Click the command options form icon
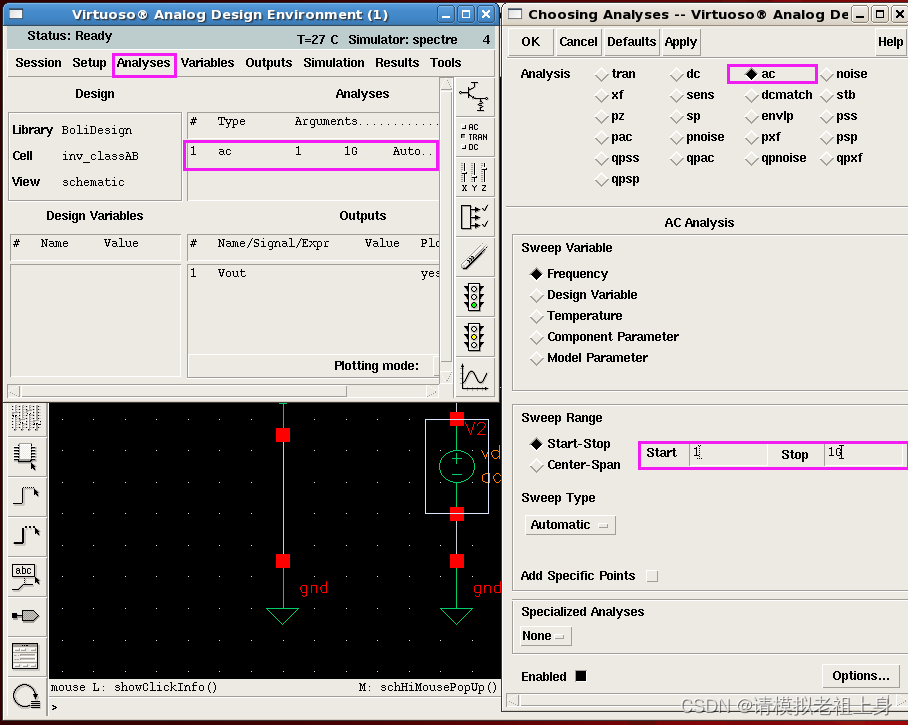The image size is (908, 725). (x=26, y=656)
